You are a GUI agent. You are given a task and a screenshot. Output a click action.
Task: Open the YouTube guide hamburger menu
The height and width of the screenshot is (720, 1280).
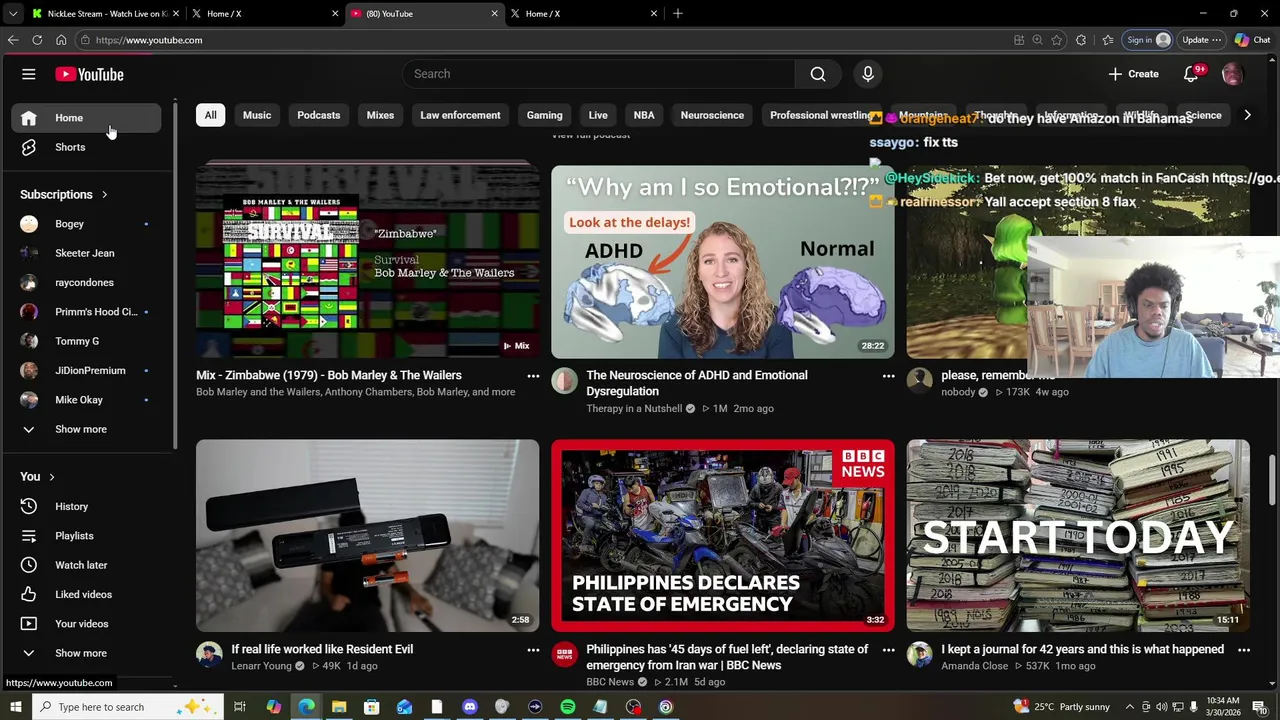click(29, 74)
